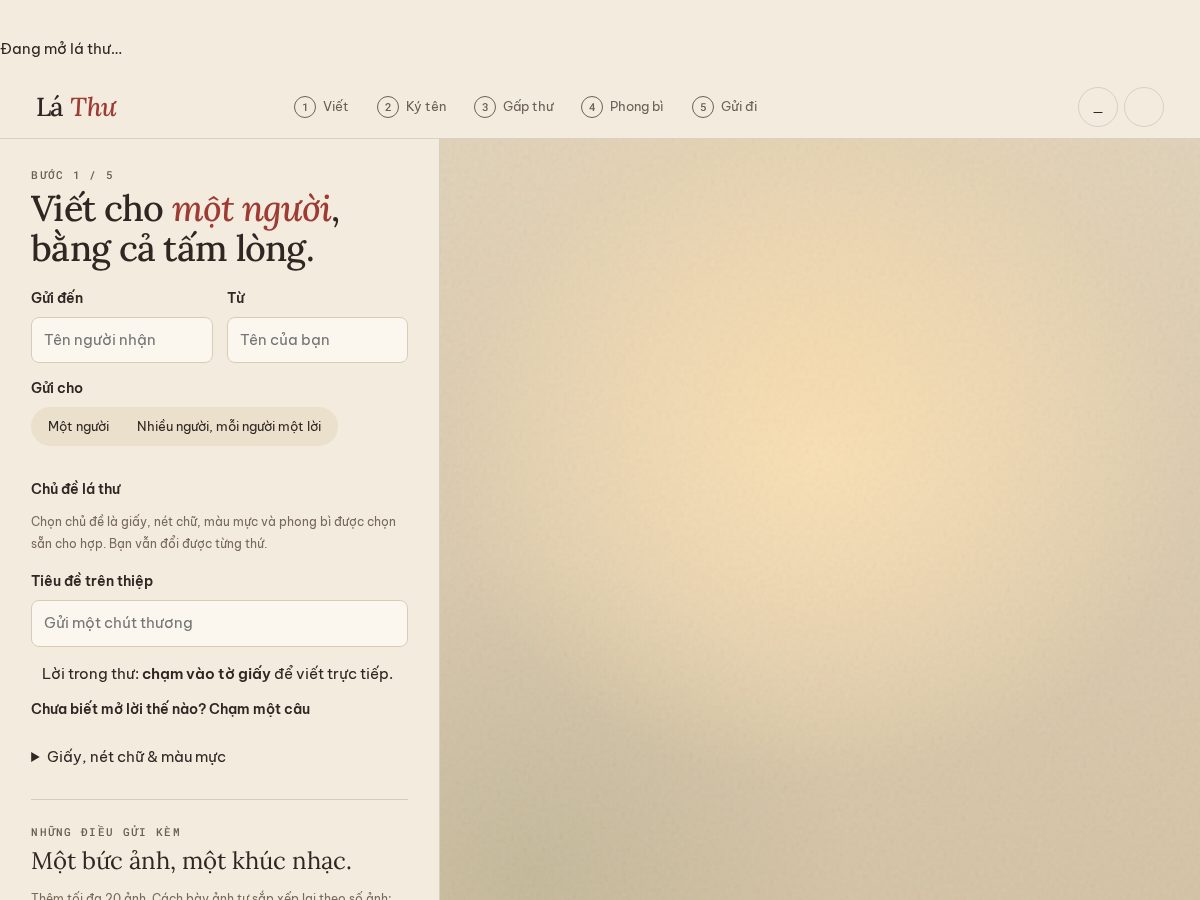Go to step 2 Ký tên

pyautogui.click(x=412, y=107)
